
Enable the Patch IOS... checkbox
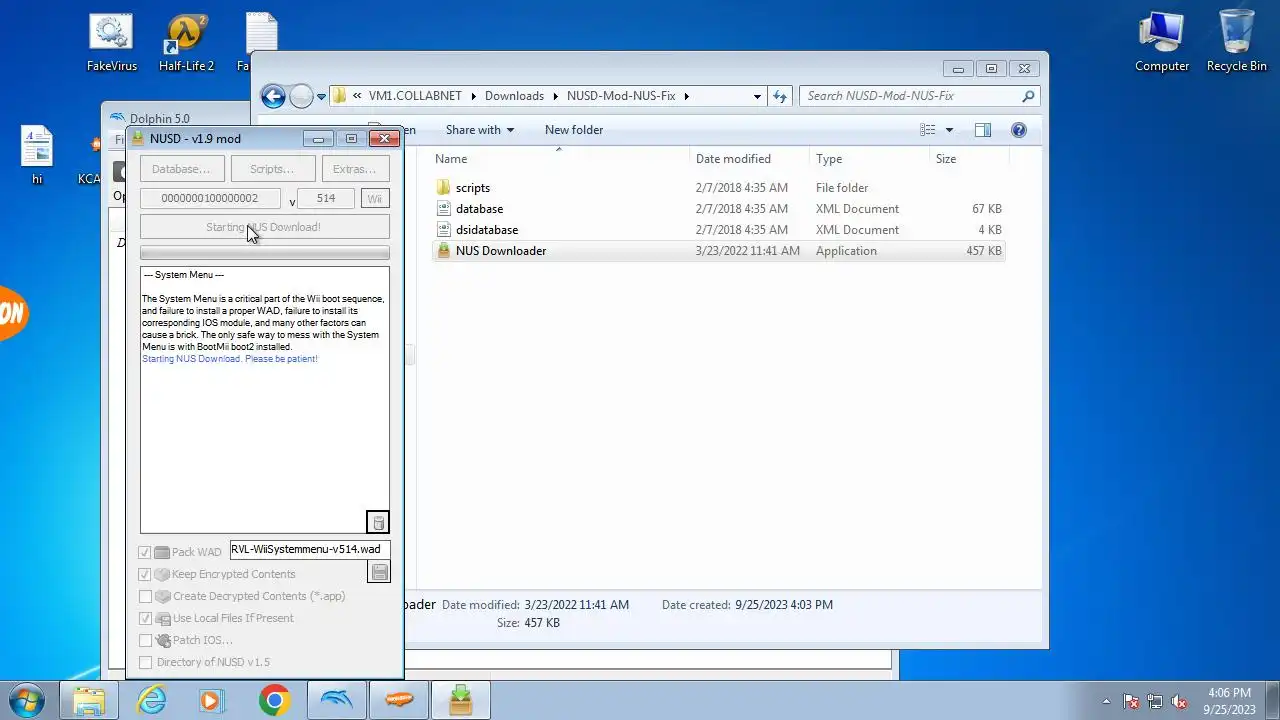tap(145, 640)
